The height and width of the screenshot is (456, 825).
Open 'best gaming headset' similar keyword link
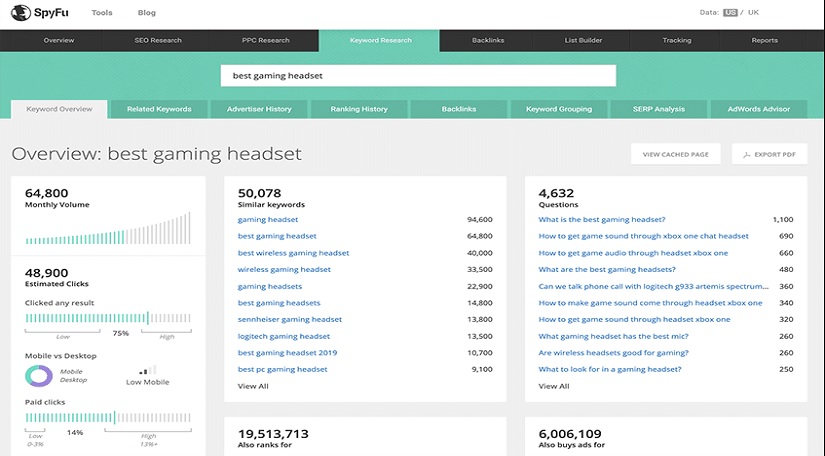(277, 236)
